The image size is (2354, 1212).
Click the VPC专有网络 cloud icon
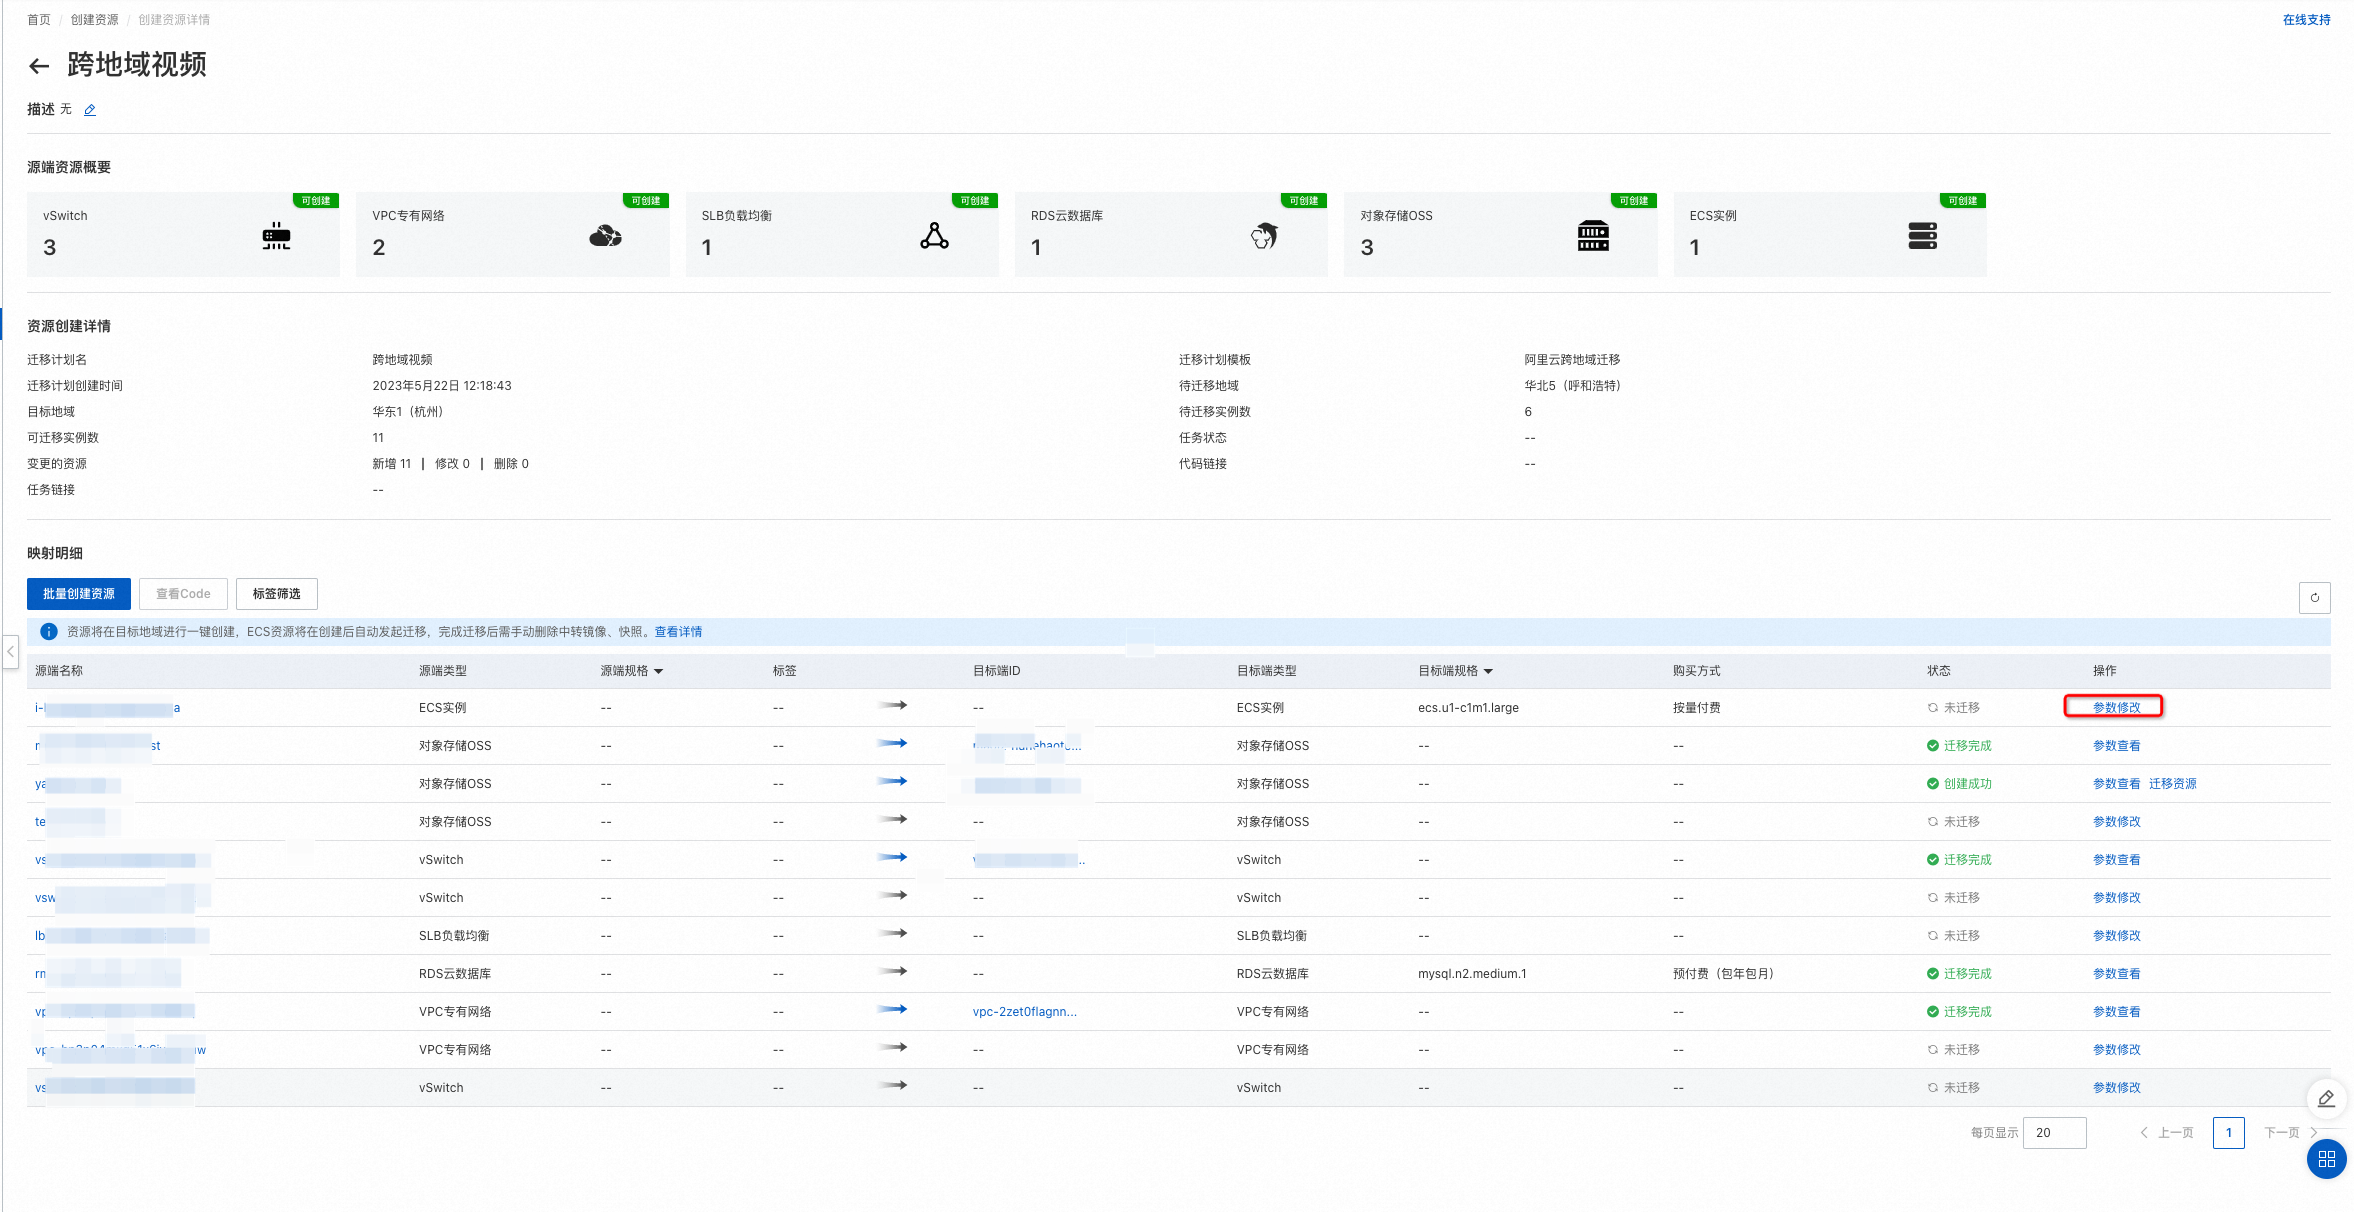coord(605,236)
